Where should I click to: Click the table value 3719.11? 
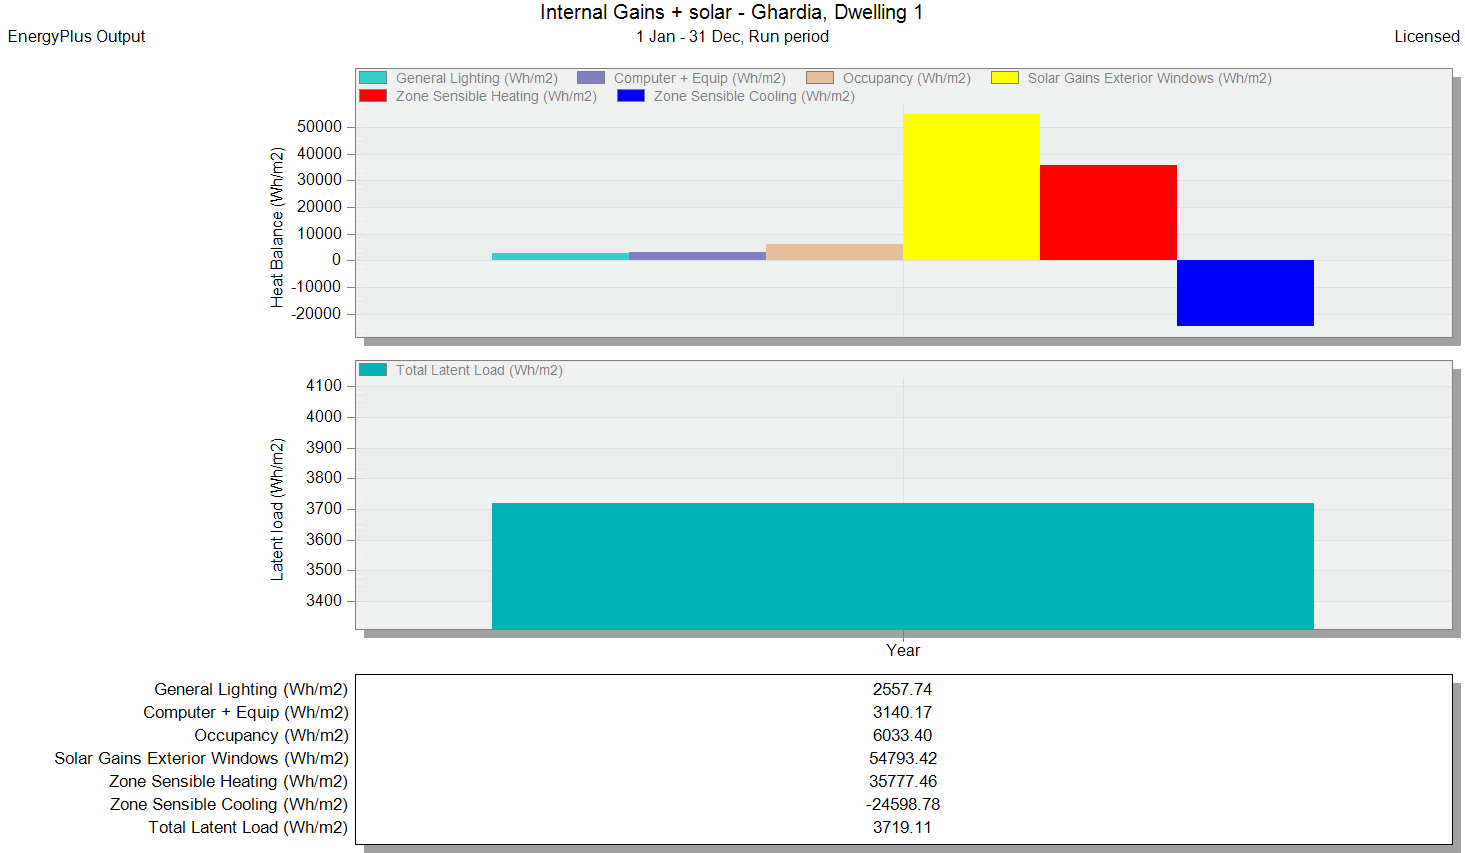[x=902, y=827]
